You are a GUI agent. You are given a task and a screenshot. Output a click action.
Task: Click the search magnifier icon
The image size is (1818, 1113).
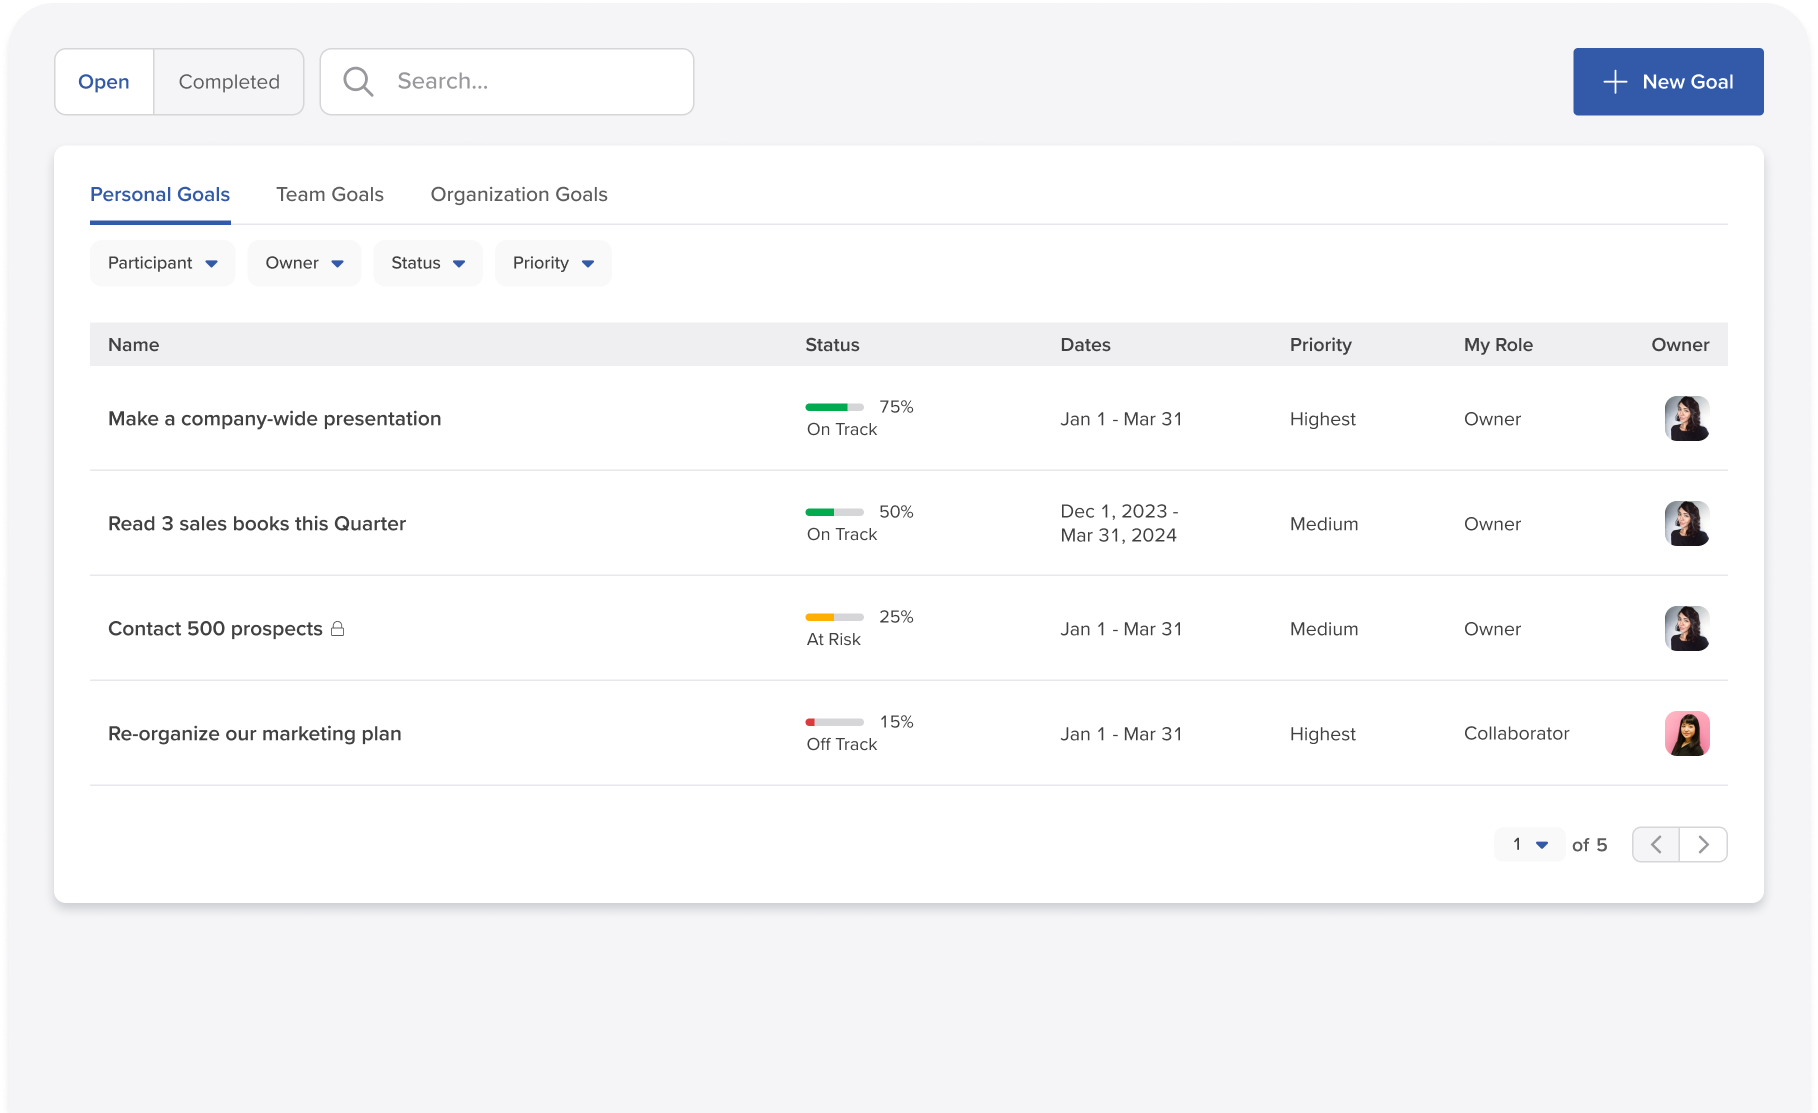tap(358, 82)
